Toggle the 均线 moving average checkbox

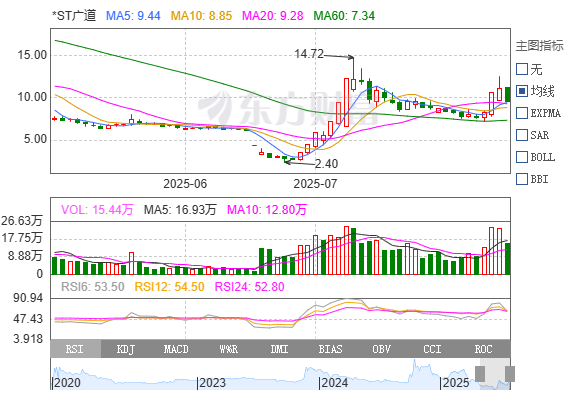(x=522, y=91)
